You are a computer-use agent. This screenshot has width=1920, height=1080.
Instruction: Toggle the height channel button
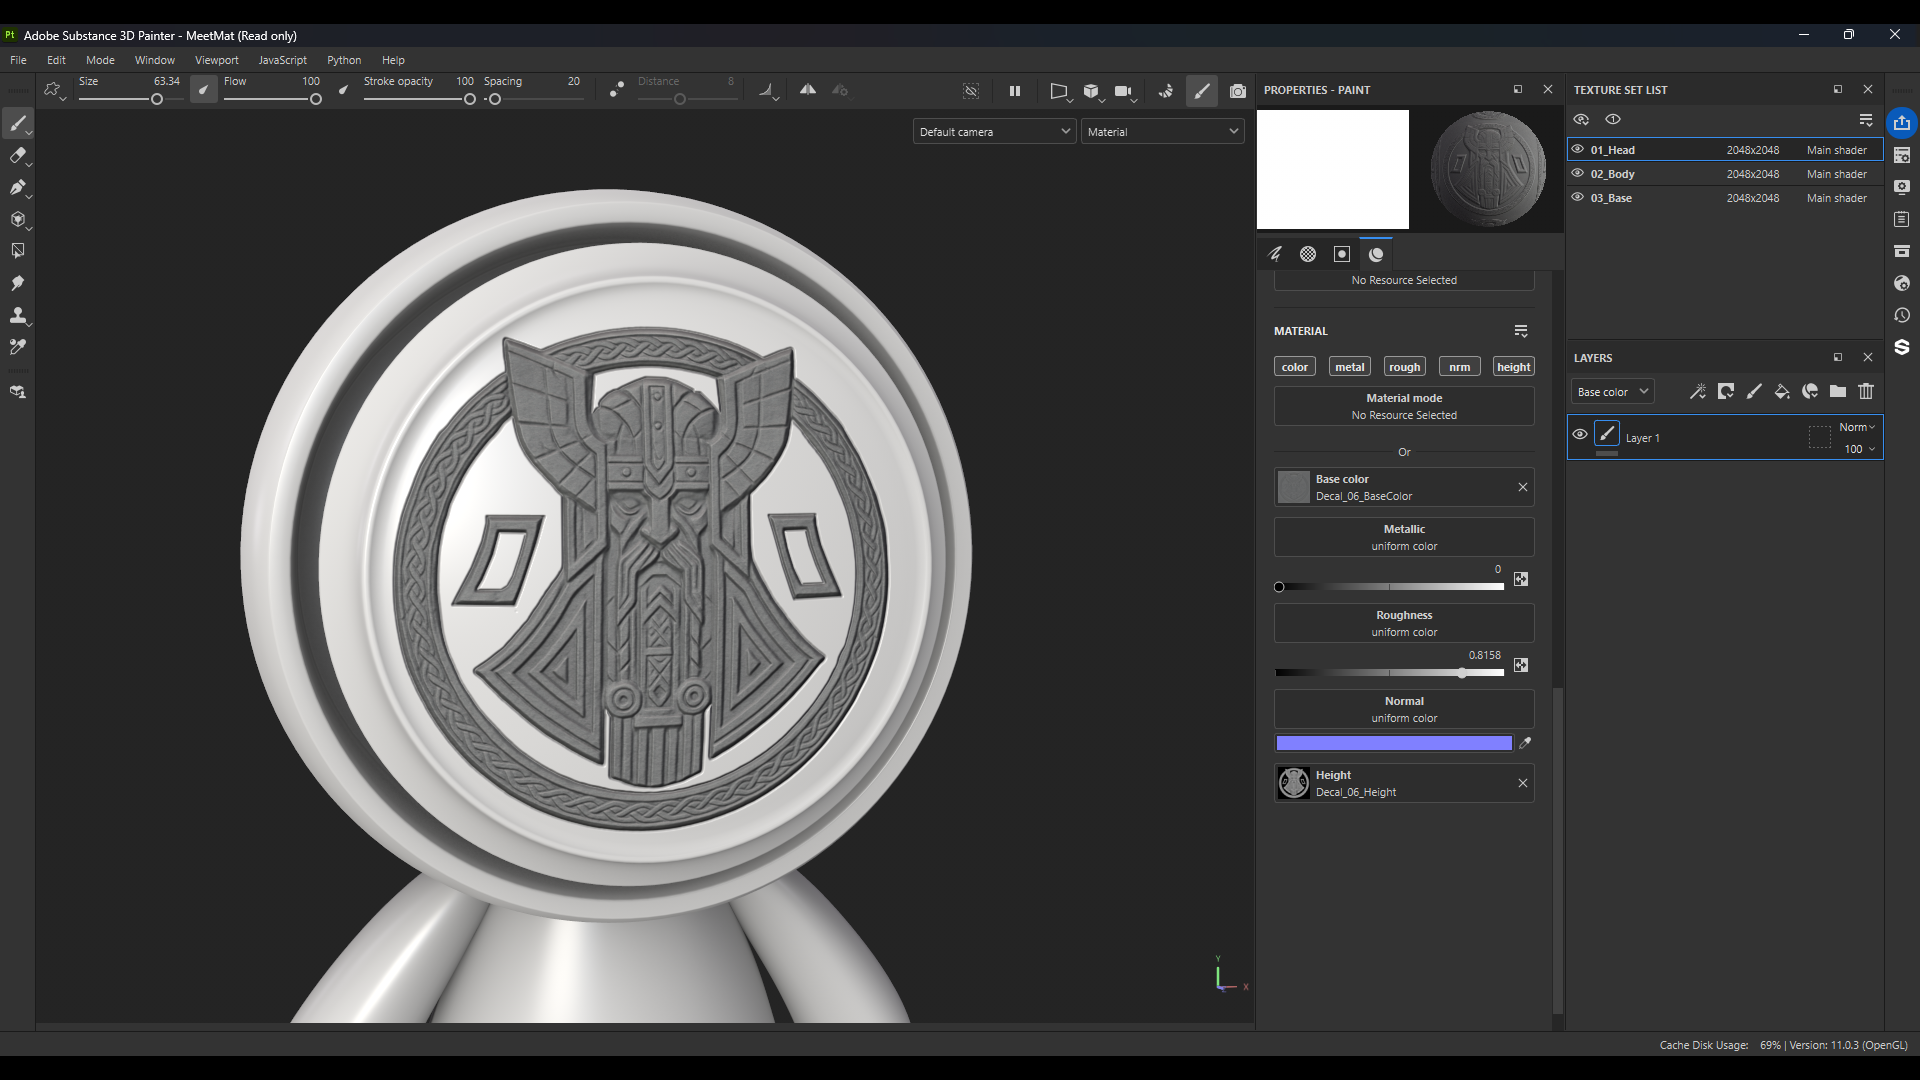click(1513, 367)
